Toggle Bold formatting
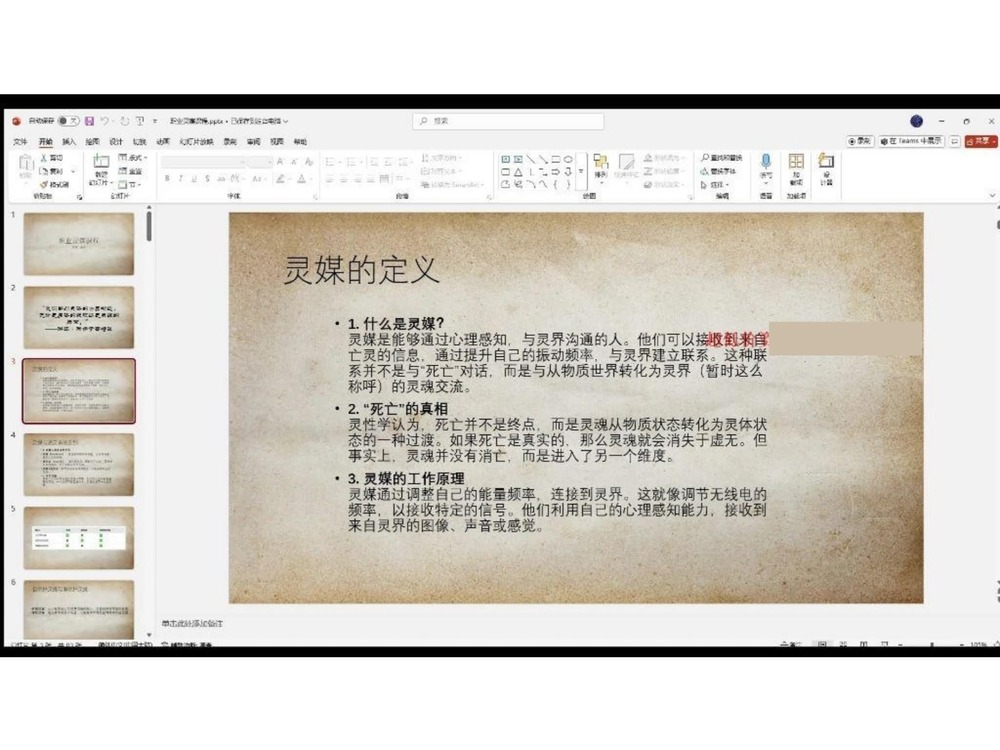This screenshot has height=750, width=1000. pos(167,179)
